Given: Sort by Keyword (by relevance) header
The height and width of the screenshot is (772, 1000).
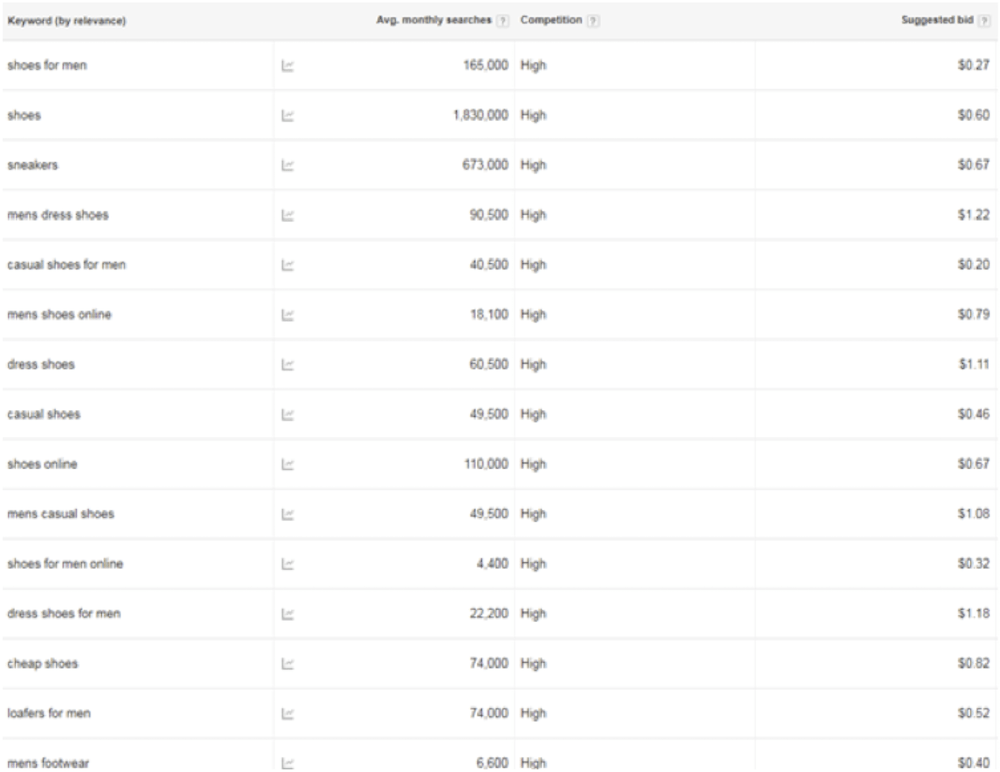Looking at the screenshot, I should coord(66,23).
